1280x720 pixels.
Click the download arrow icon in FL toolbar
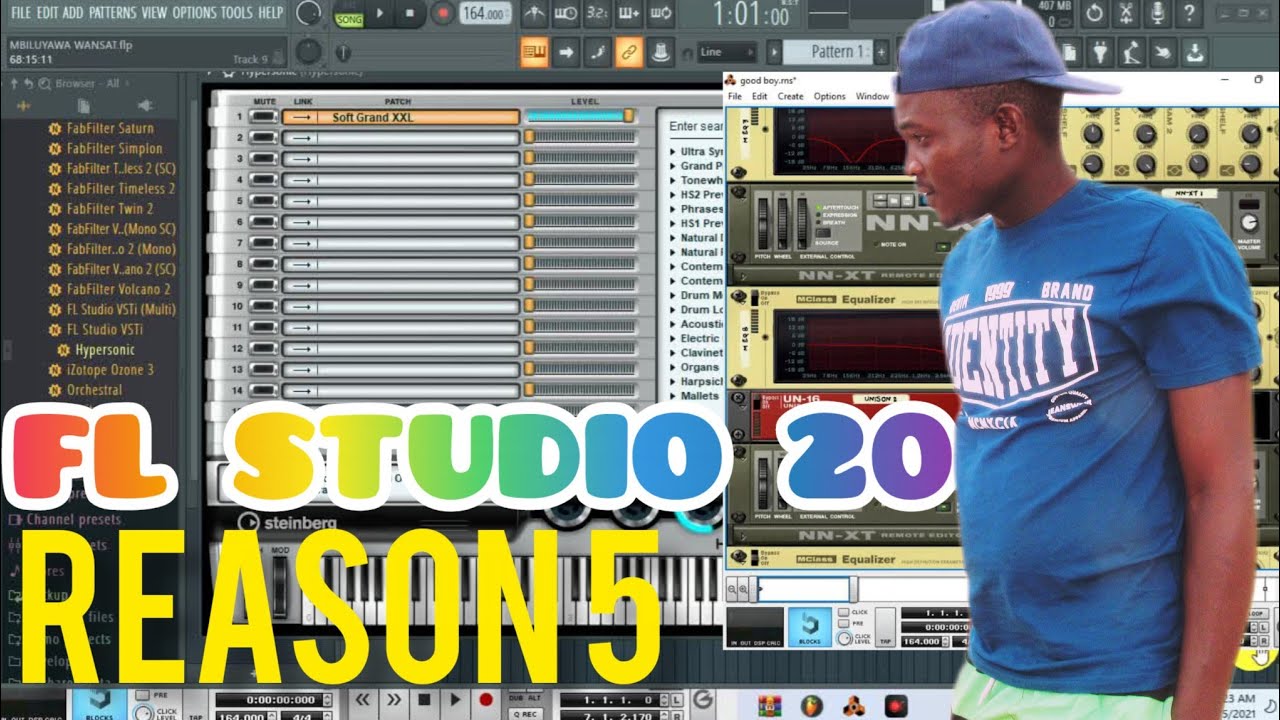(1194, 52)
